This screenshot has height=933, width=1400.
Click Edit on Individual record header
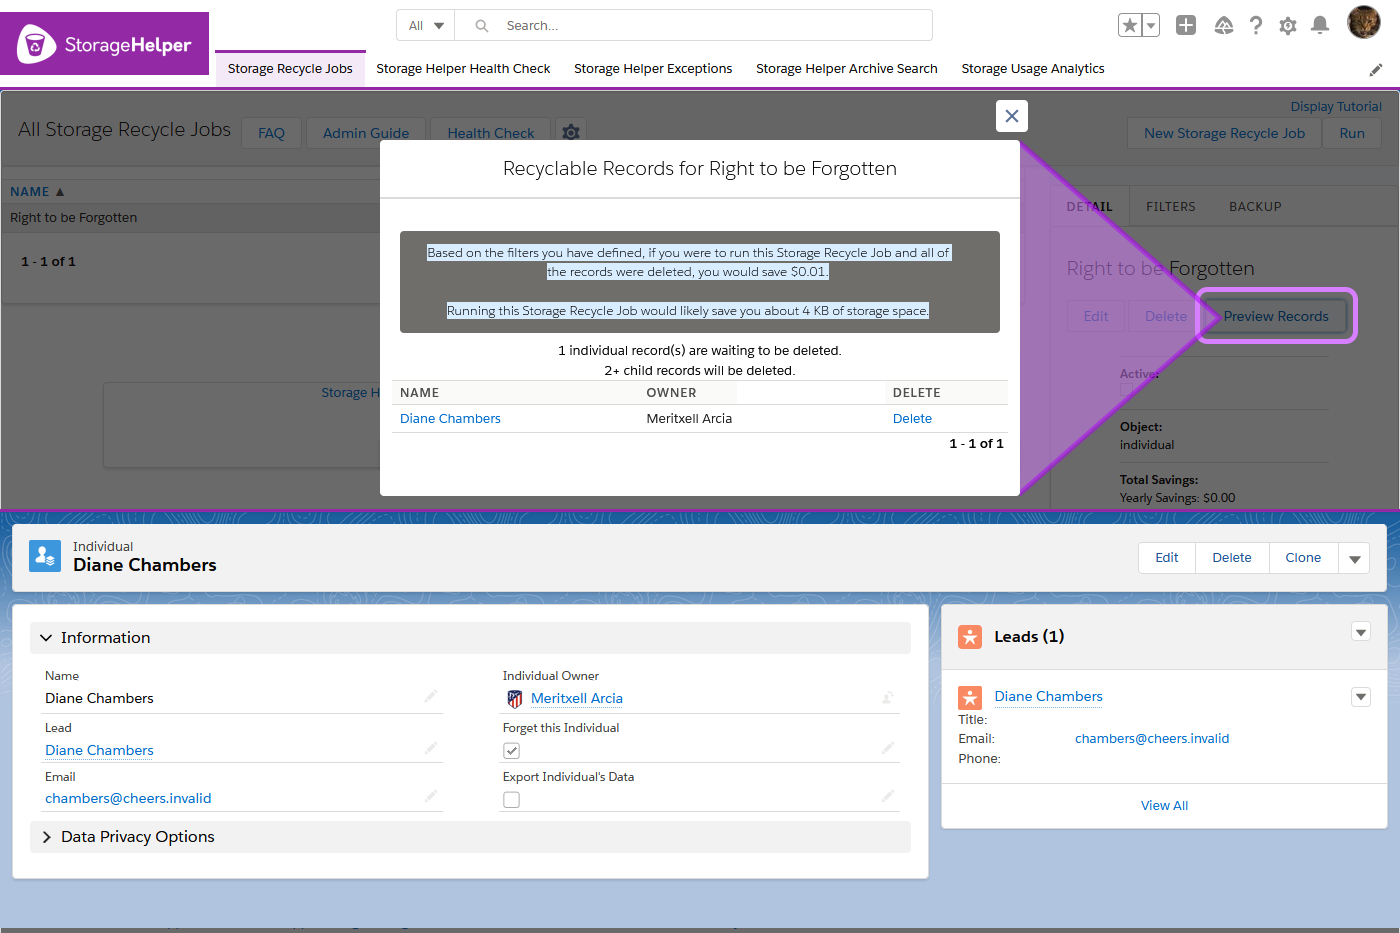click(1167, 558)
